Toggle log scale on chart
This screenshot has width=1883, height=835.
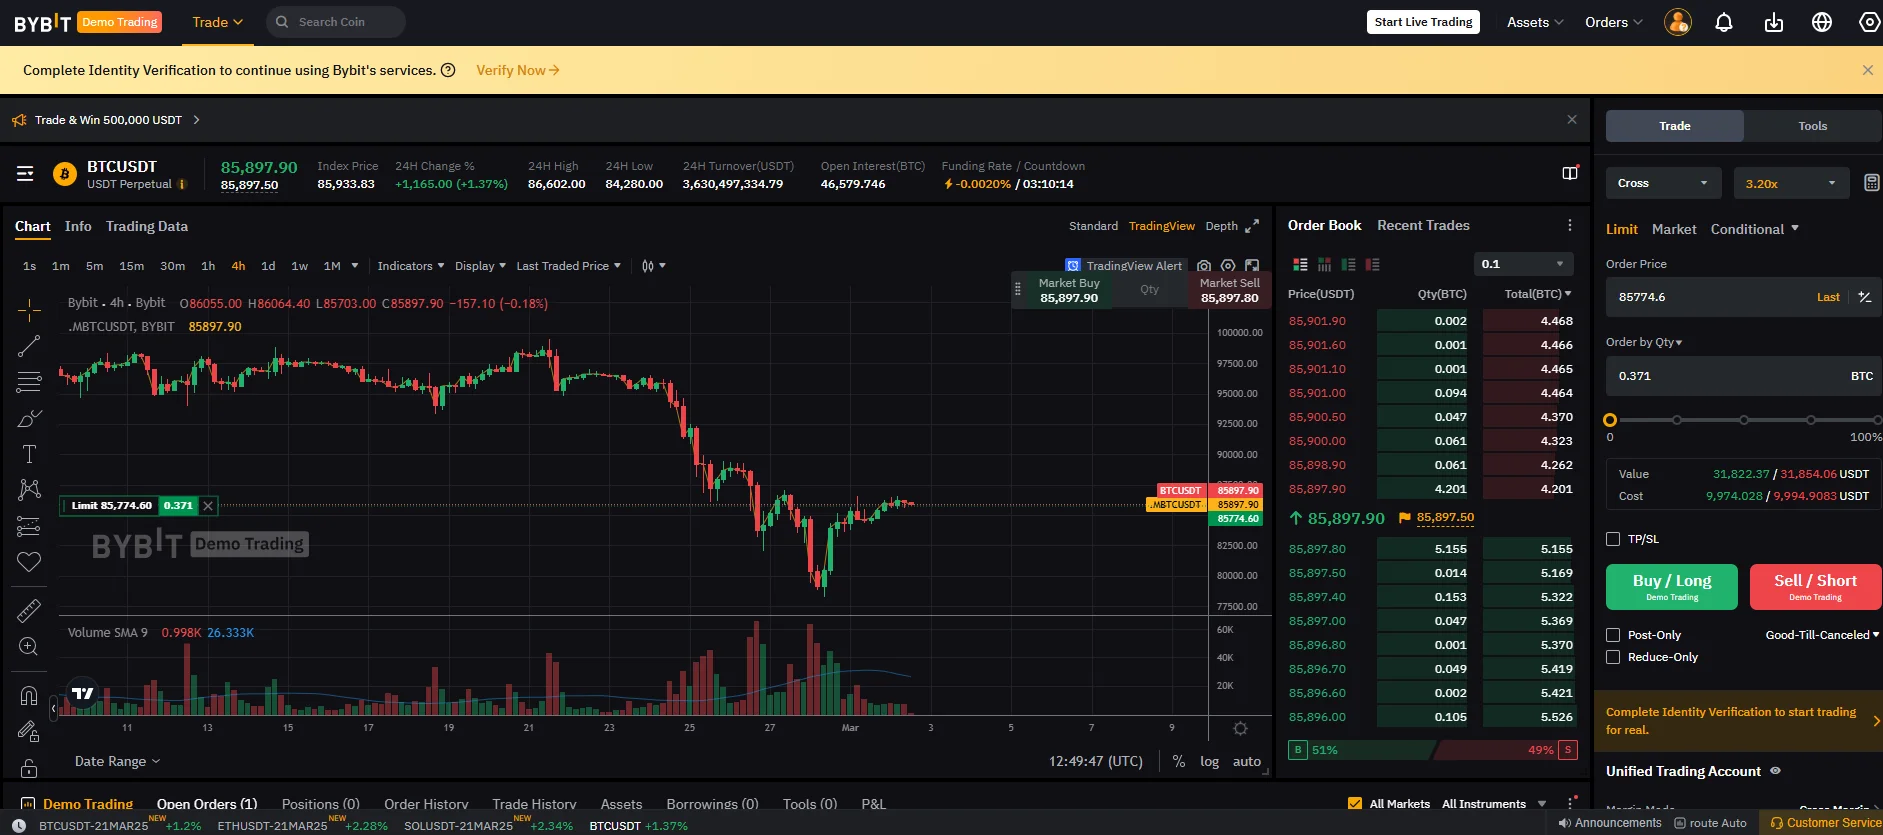1209,761
